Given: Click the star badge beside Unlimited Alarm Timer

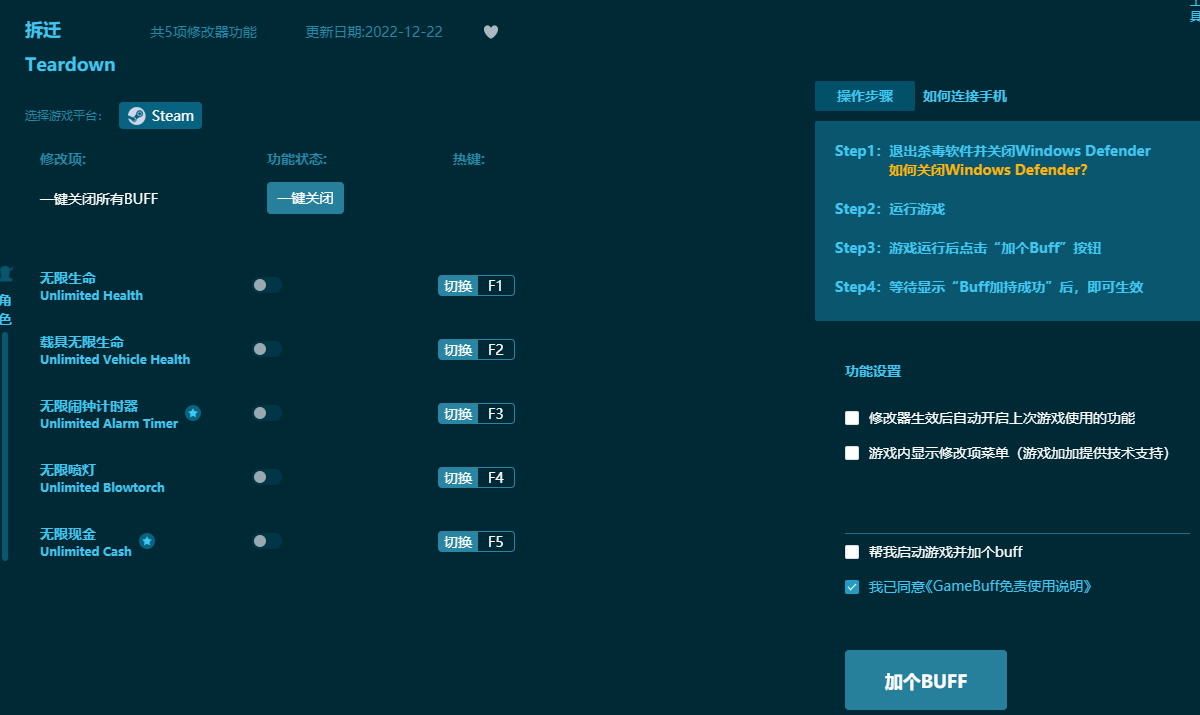Looking at the screenshot, I should [x=193, y=413].
